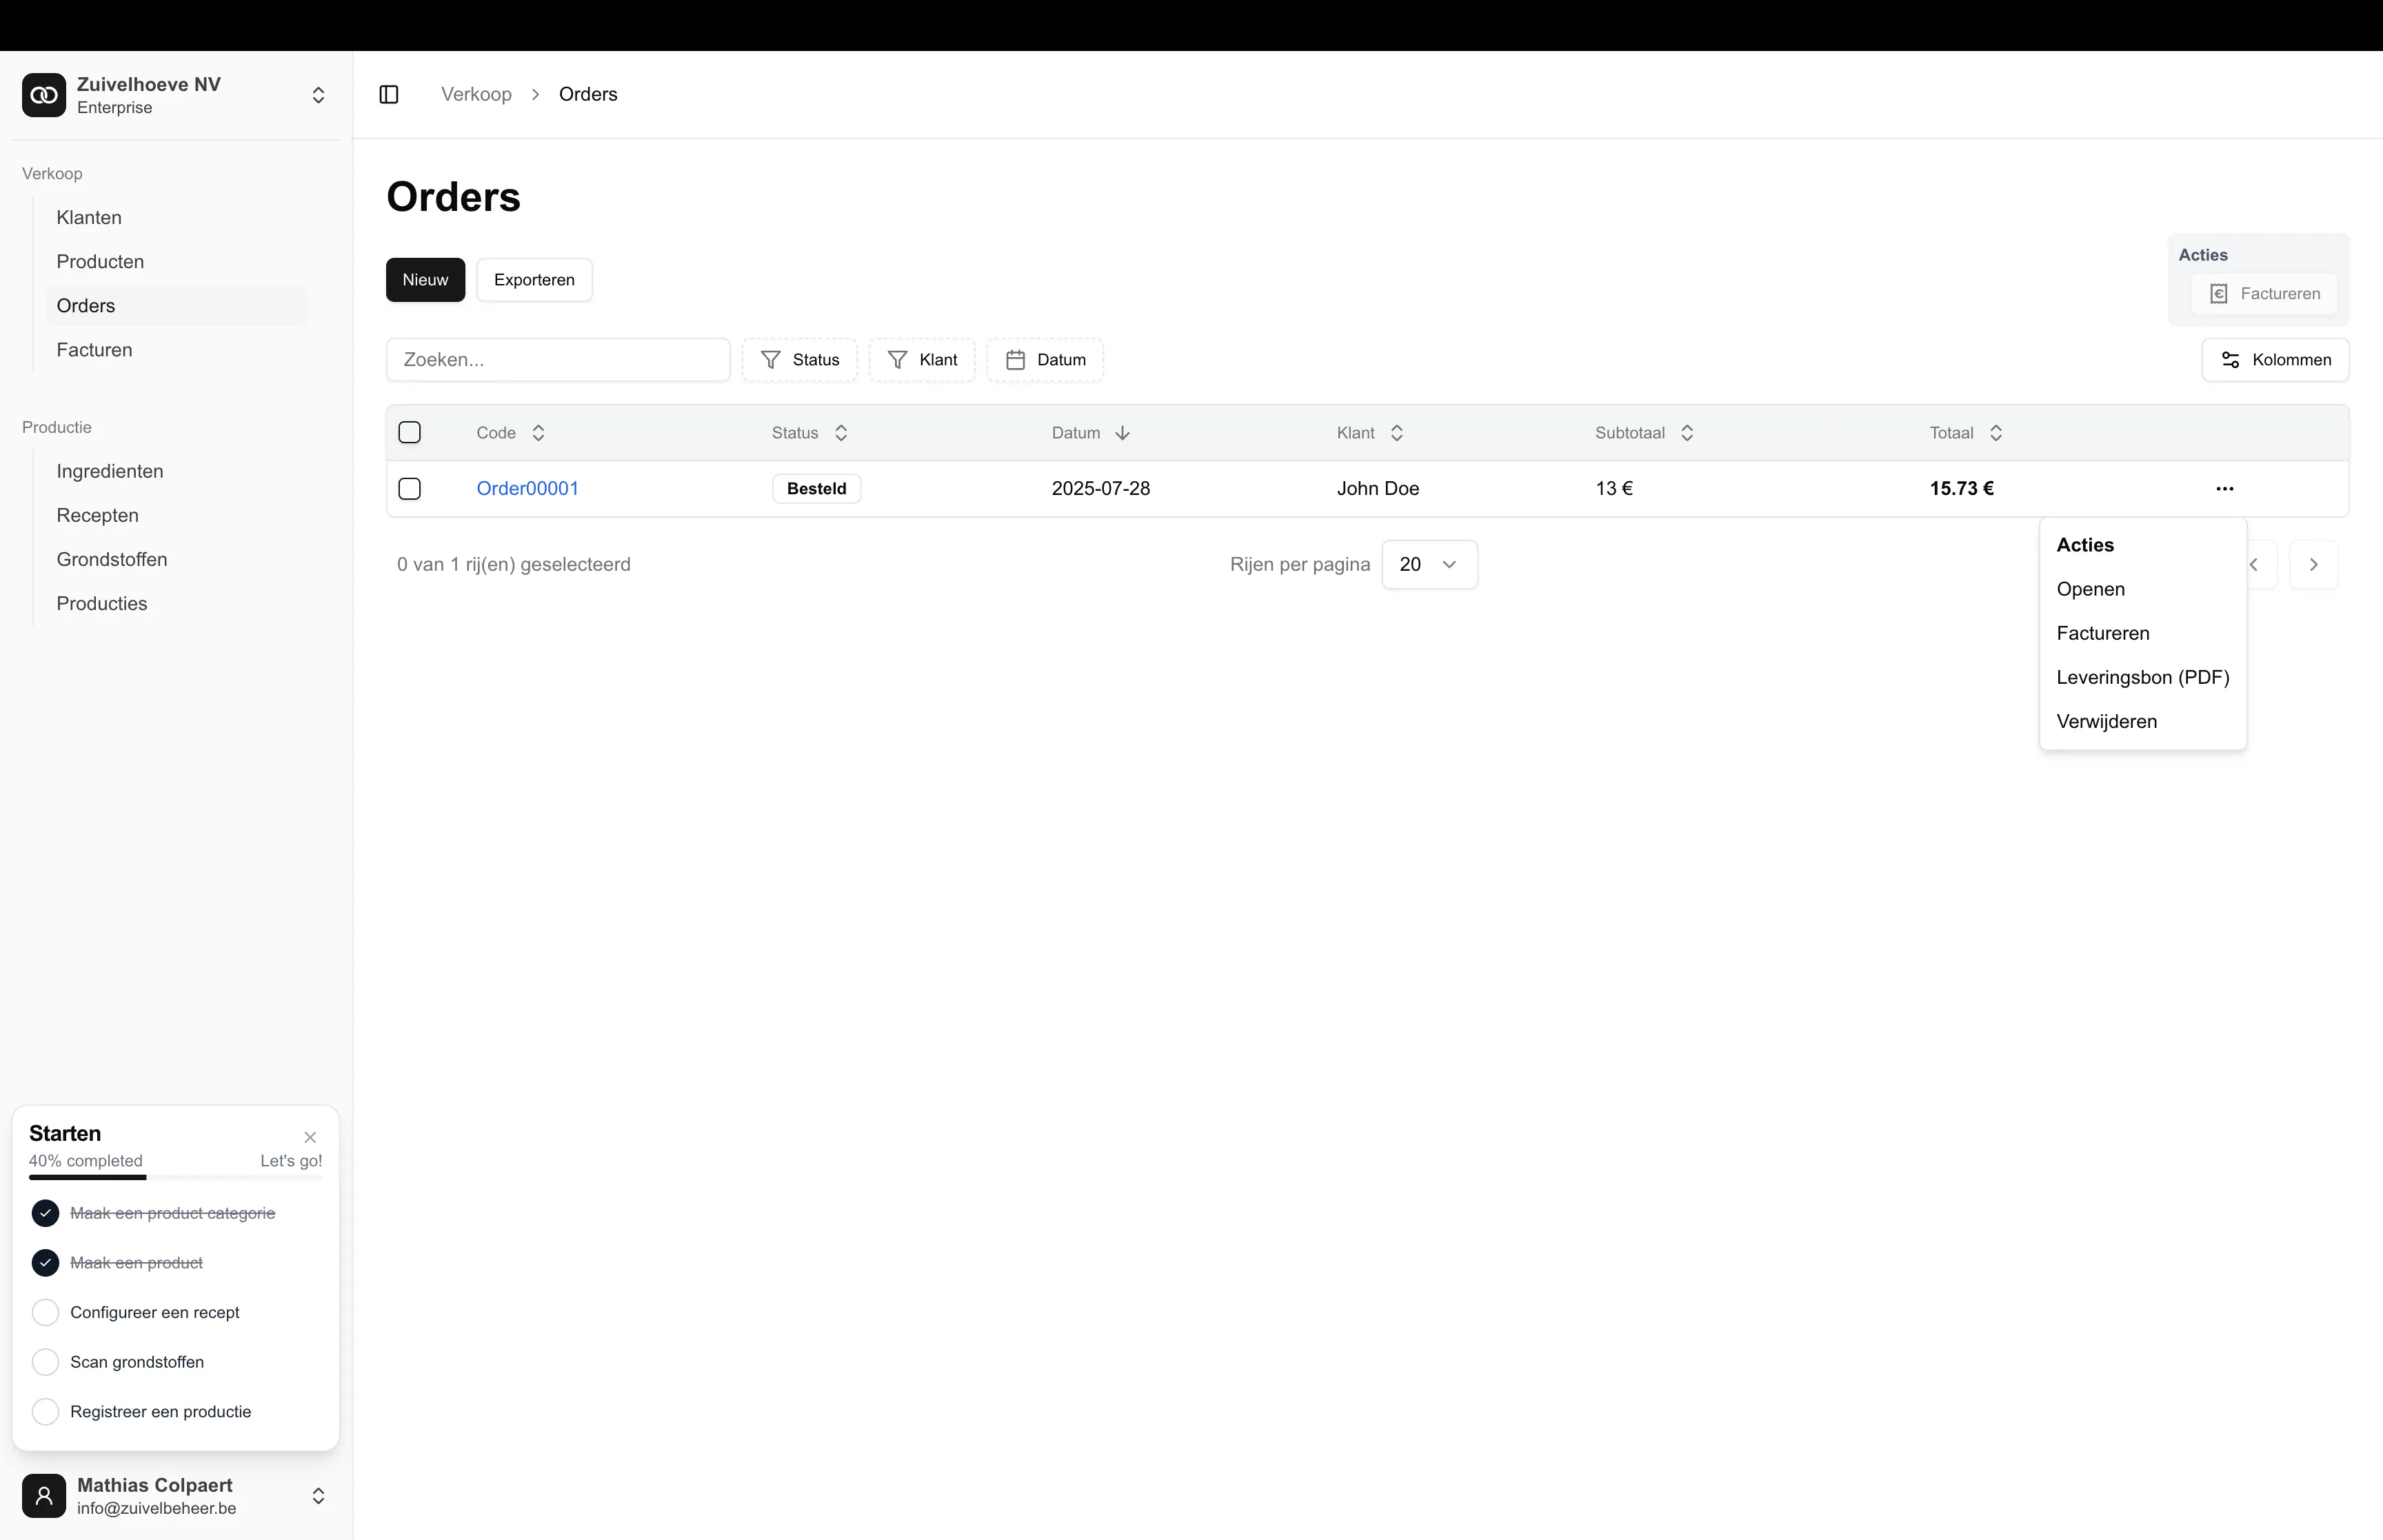Screen dimensions: 2383x1540
Task: Click the 40% completed progress bar
Action: [x=176, y=1177]
